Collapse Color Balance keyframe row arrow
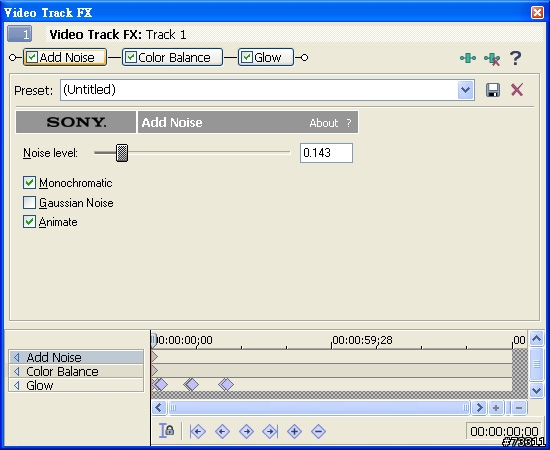Screen dimensions: 550x450 pyautogui.click(x=16, y=371)
